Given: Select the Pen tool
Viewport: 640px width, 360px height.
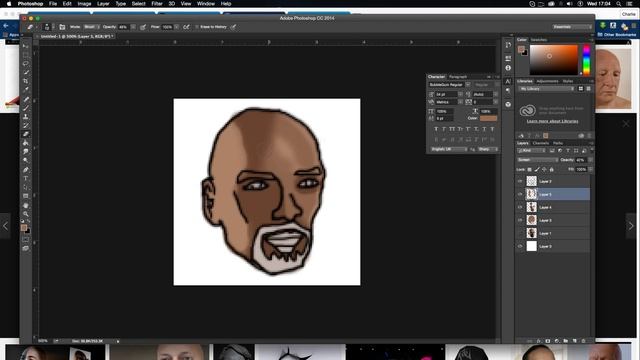Looking at the screenshot, I should (x=26, y=169).
